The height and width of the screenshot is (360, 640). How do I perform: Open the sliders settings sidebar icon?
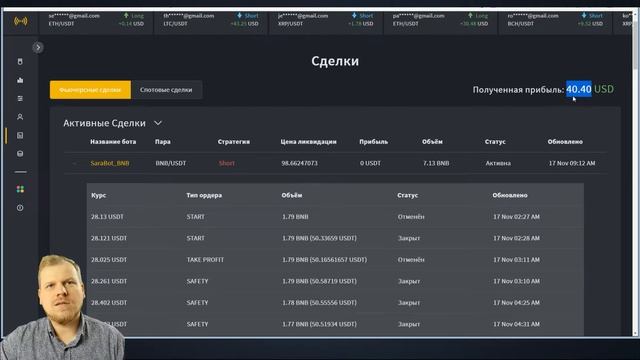[x=20, y=98]
